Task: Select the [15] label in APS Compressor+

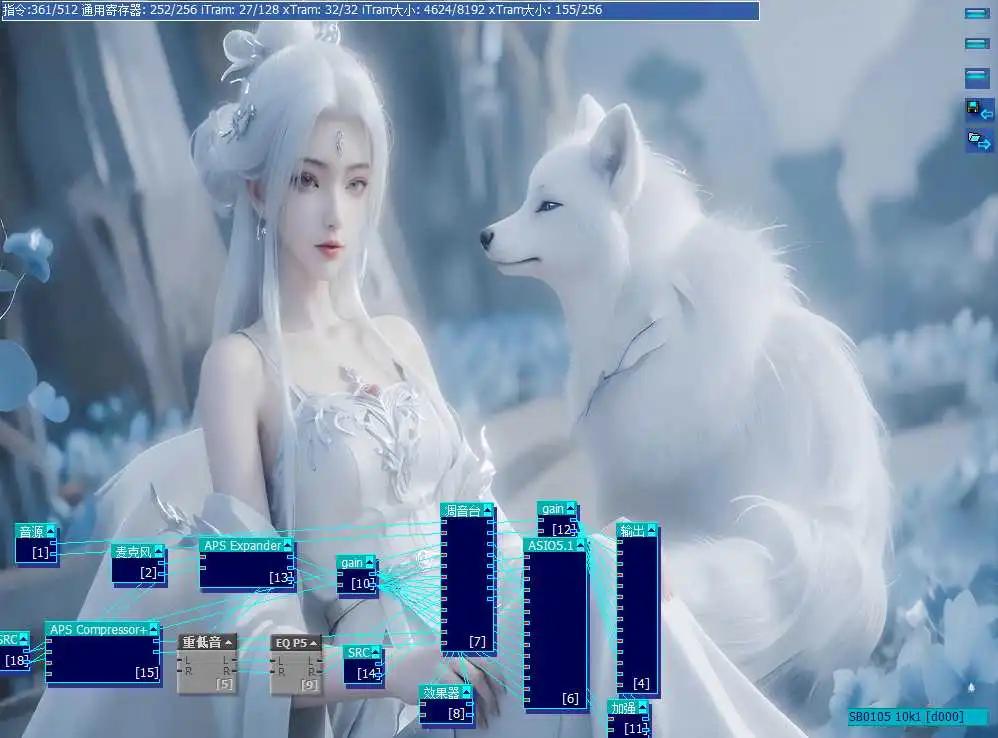Action: (x=147, y=672)
